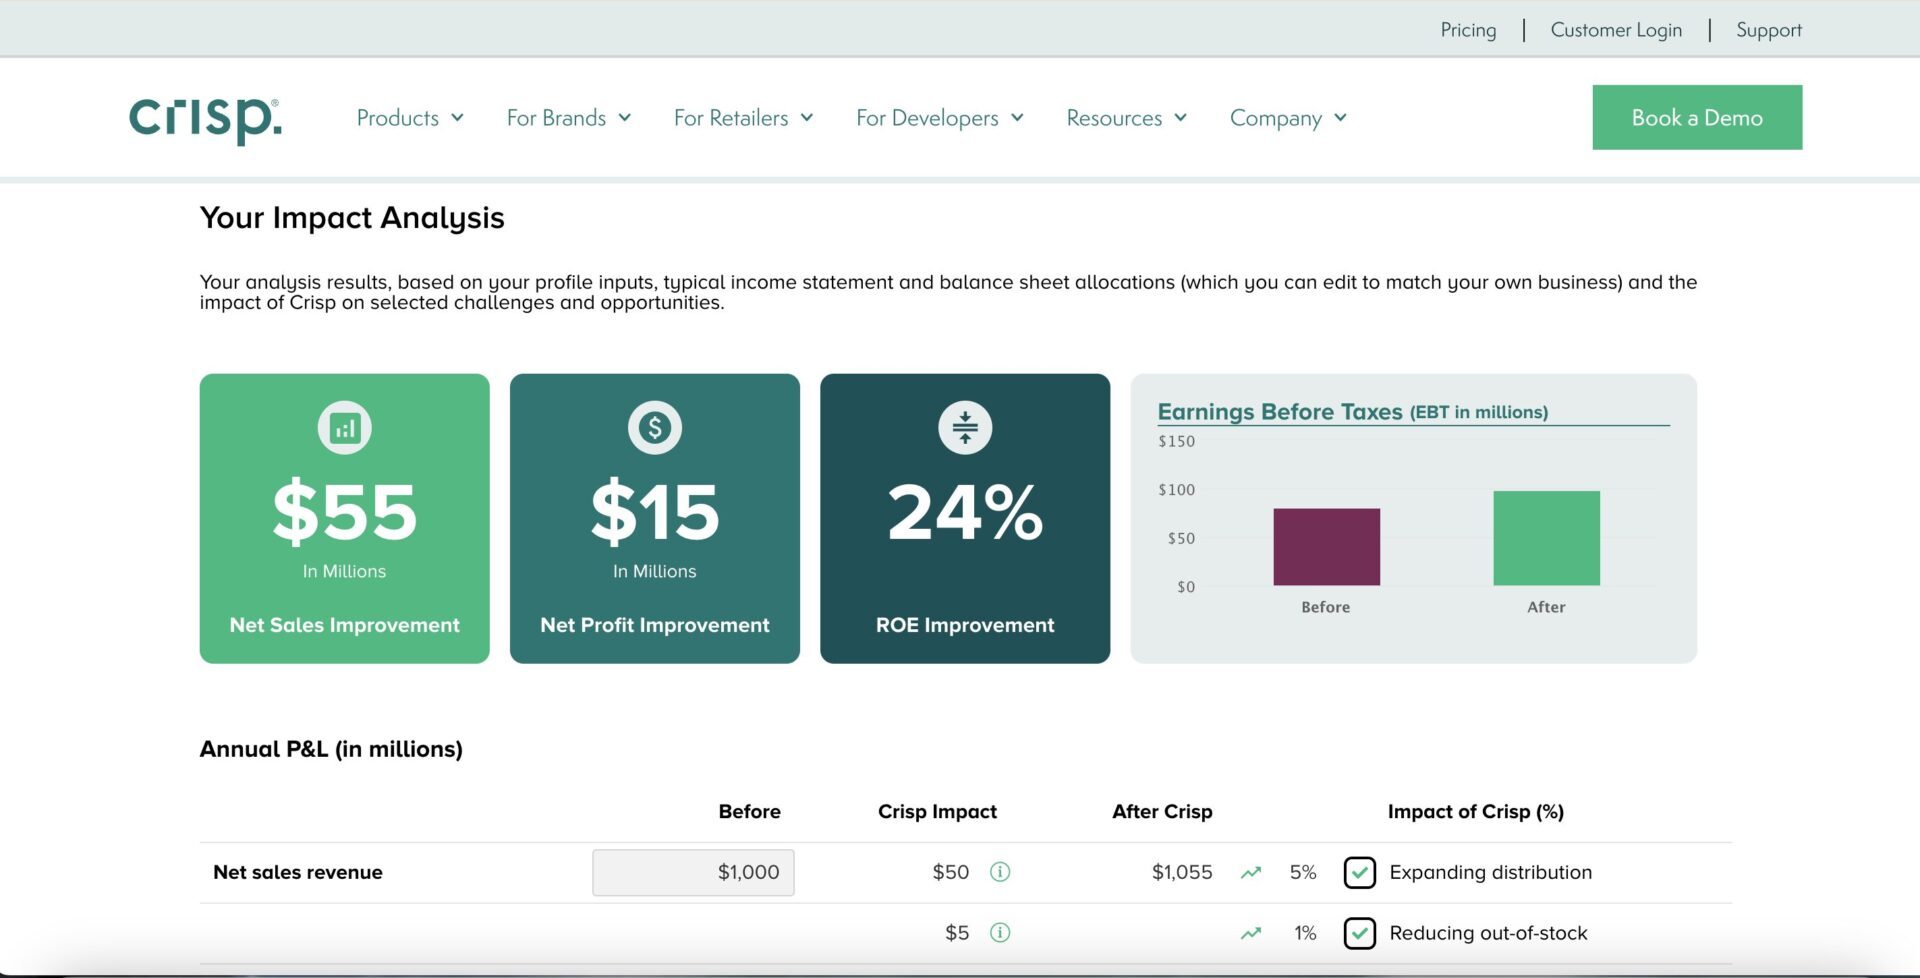Viewport: 1920px width, 978px height.
Task: Select the $55 Net Sales Improvement card
Action: pyautogui.click(x=345, y=518)
